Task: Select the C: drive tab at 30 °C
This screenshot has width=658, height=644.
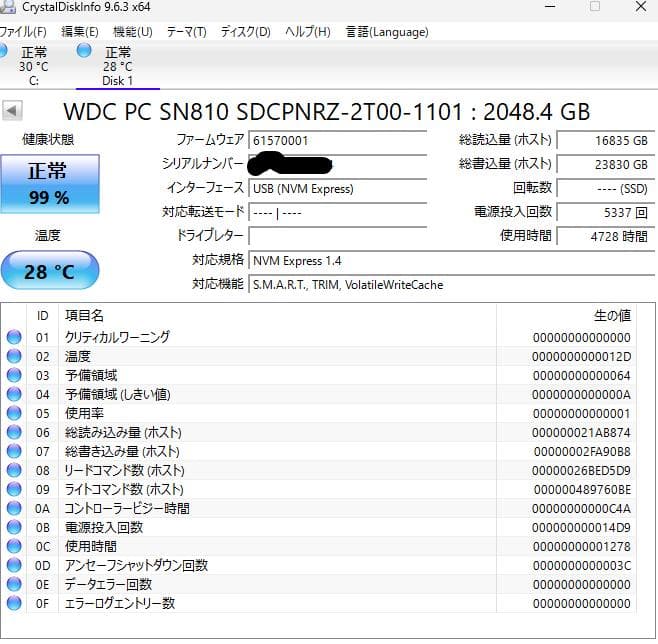Action: [34, 65]
